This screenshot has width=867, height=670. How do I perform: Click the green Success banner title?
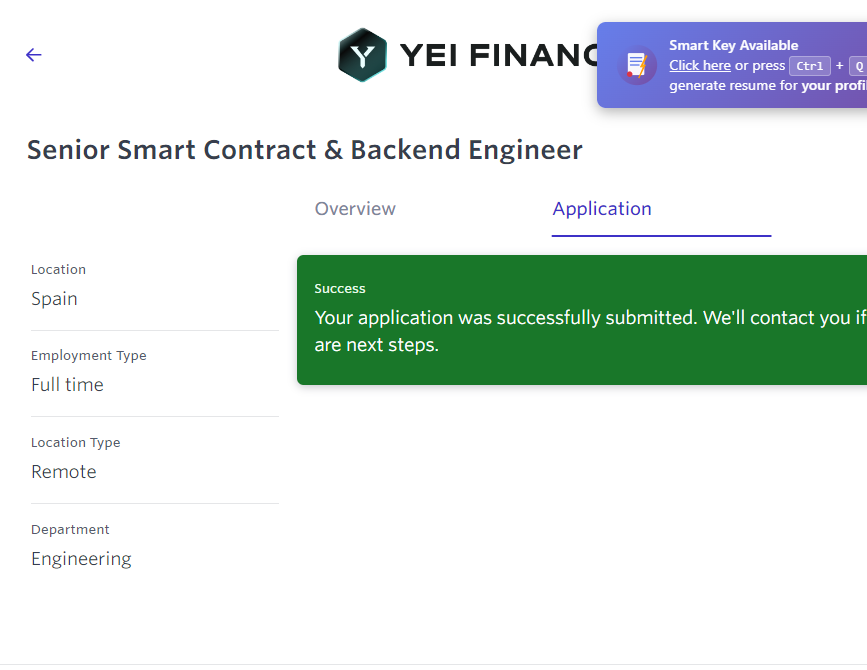pos(340,288)
